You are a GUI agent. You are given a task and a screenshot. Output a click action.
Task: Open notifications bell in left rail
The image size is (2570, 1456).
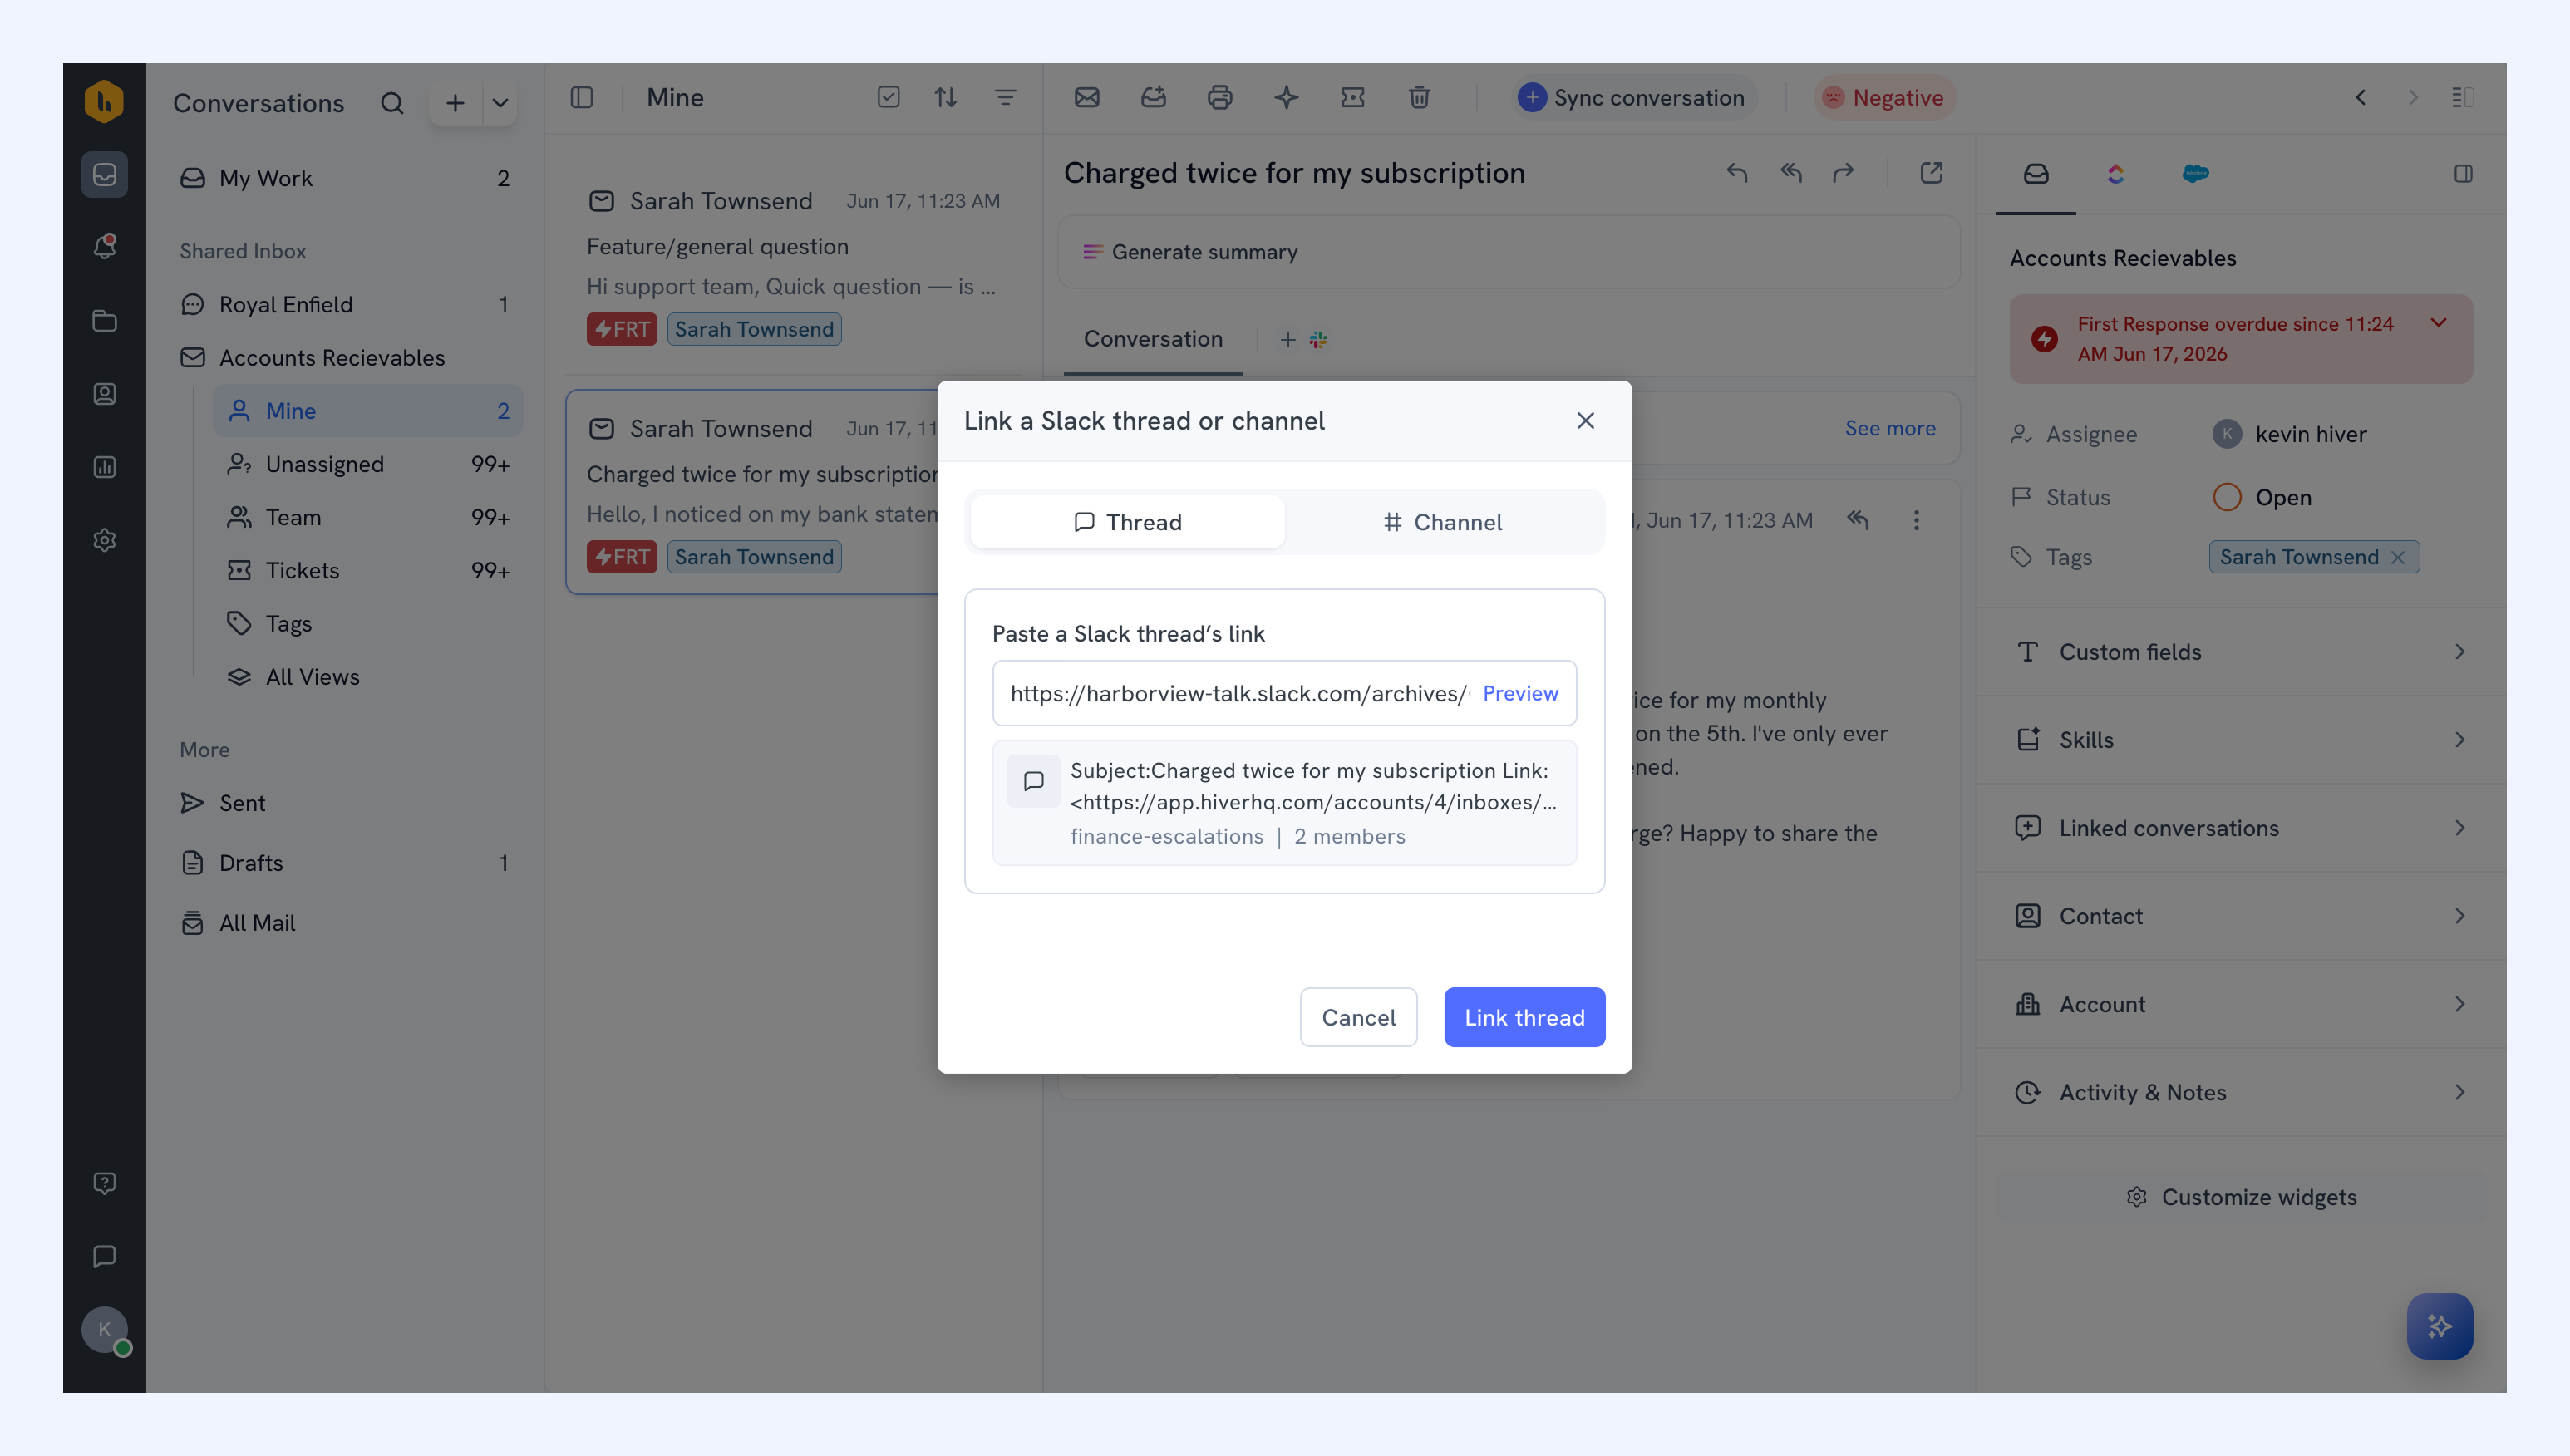pyautogui.click(x=104, y=246)
